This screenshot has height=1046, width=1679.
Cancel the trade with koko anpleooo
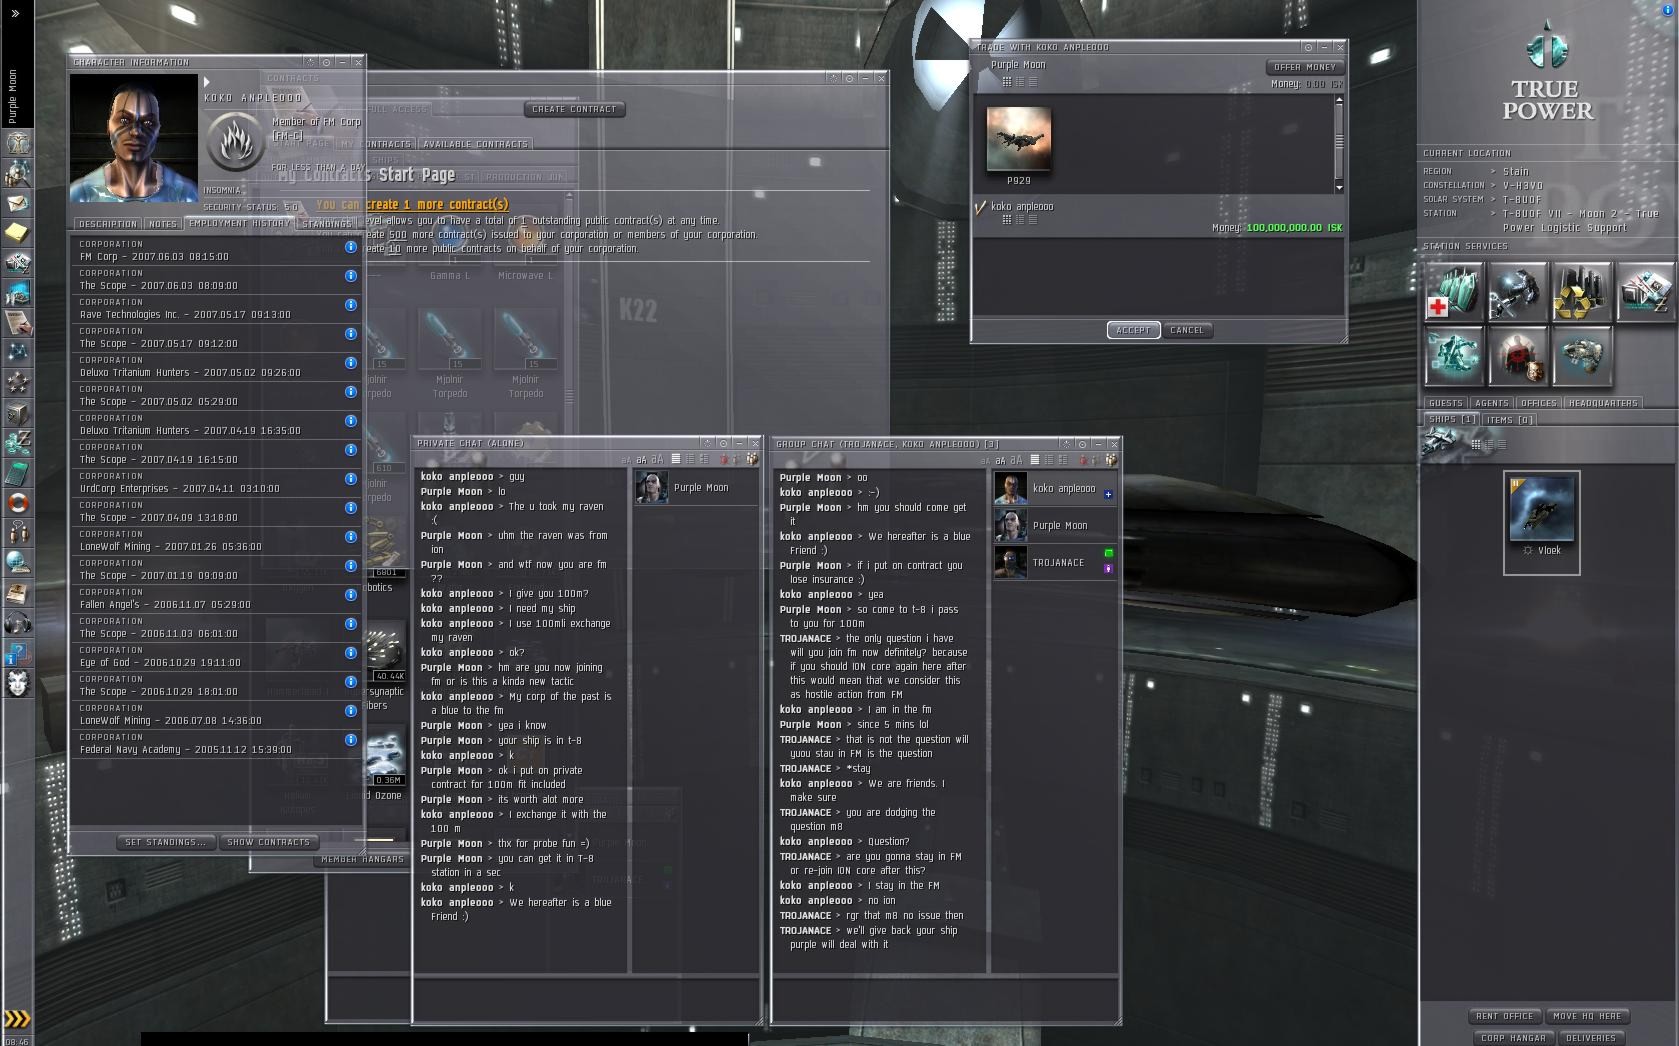(1187, 330)
